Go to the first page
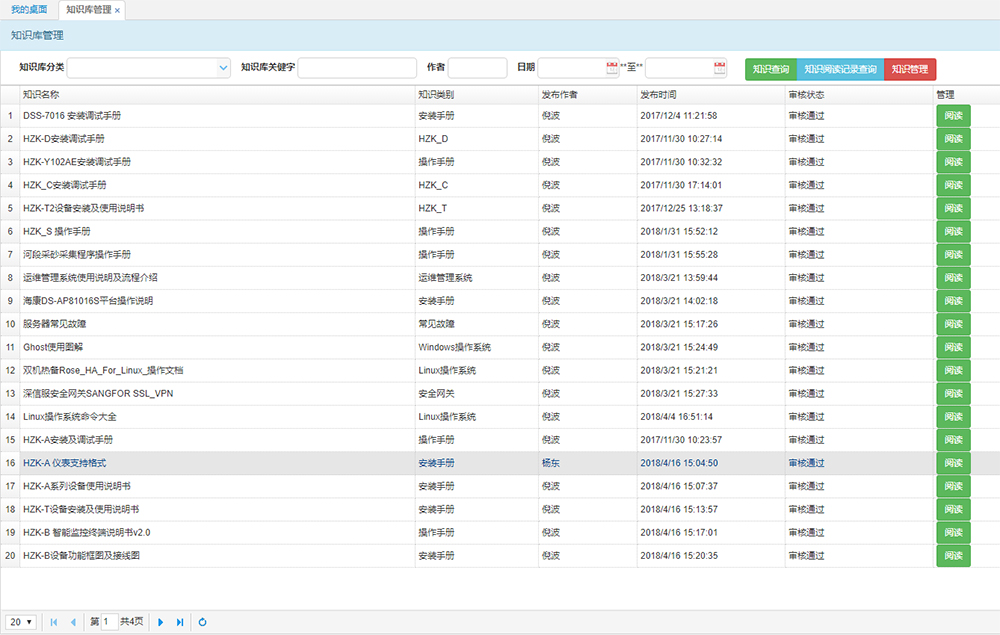The image size is (1000, 635). [54, 622]
